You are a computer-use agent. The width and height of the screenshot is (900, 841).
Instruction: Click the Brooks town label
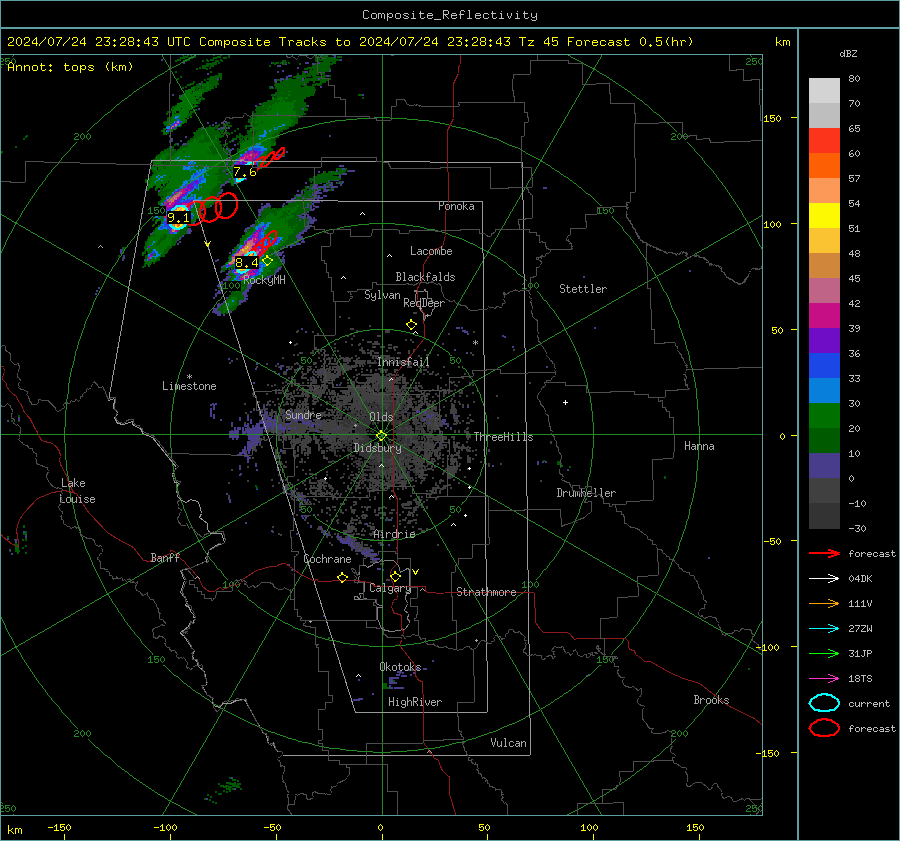711,700
